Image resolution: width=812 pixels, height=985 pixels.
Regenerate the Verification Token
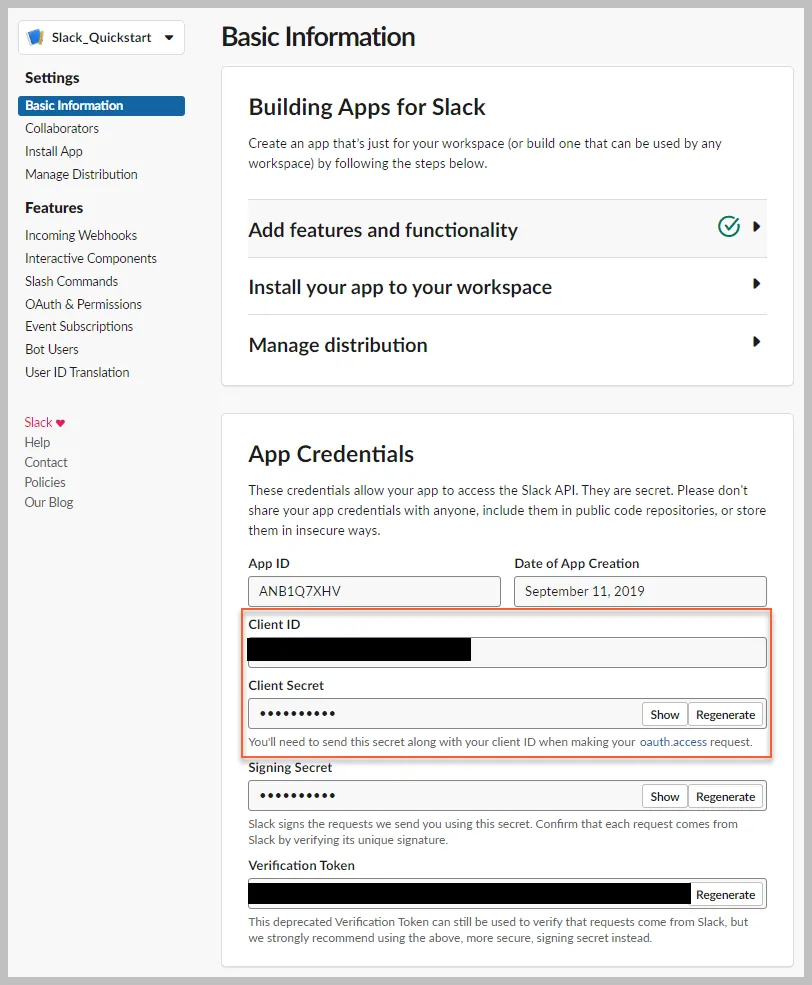(x=725, y=895)
